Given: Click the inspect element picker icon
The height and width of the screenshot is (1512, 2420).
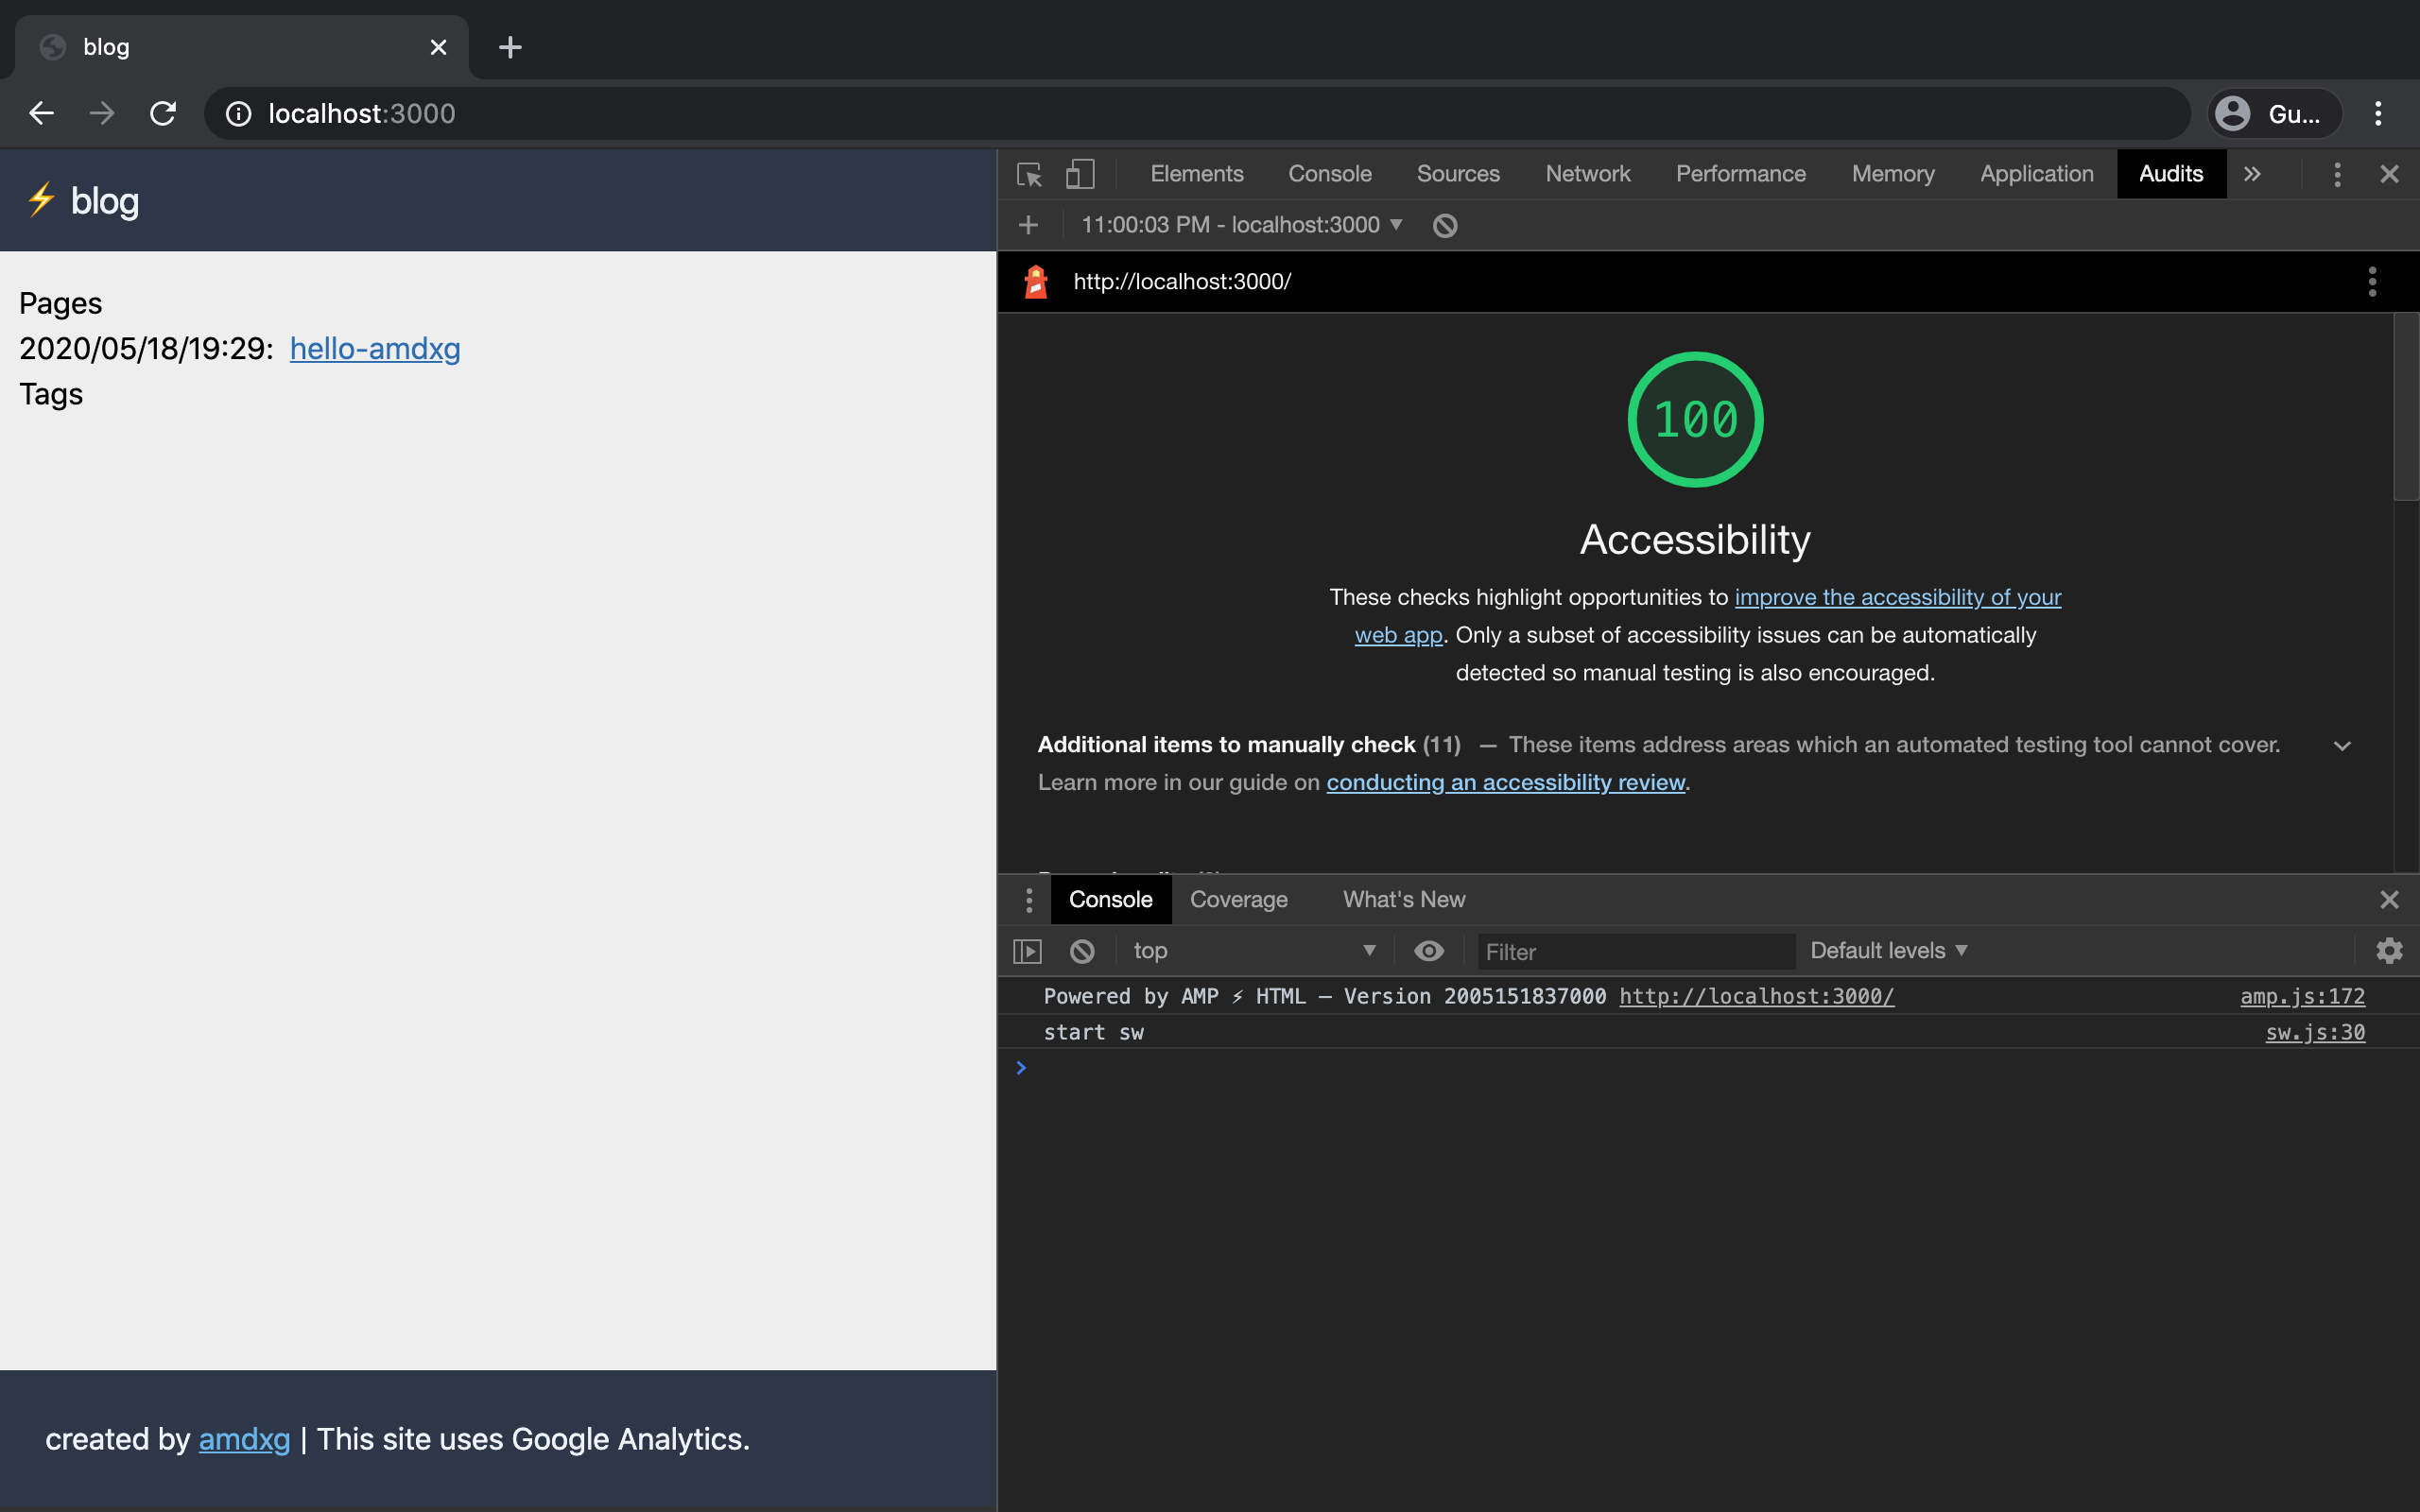Looking at the screenshot, I should click(x=1029, y=174).
